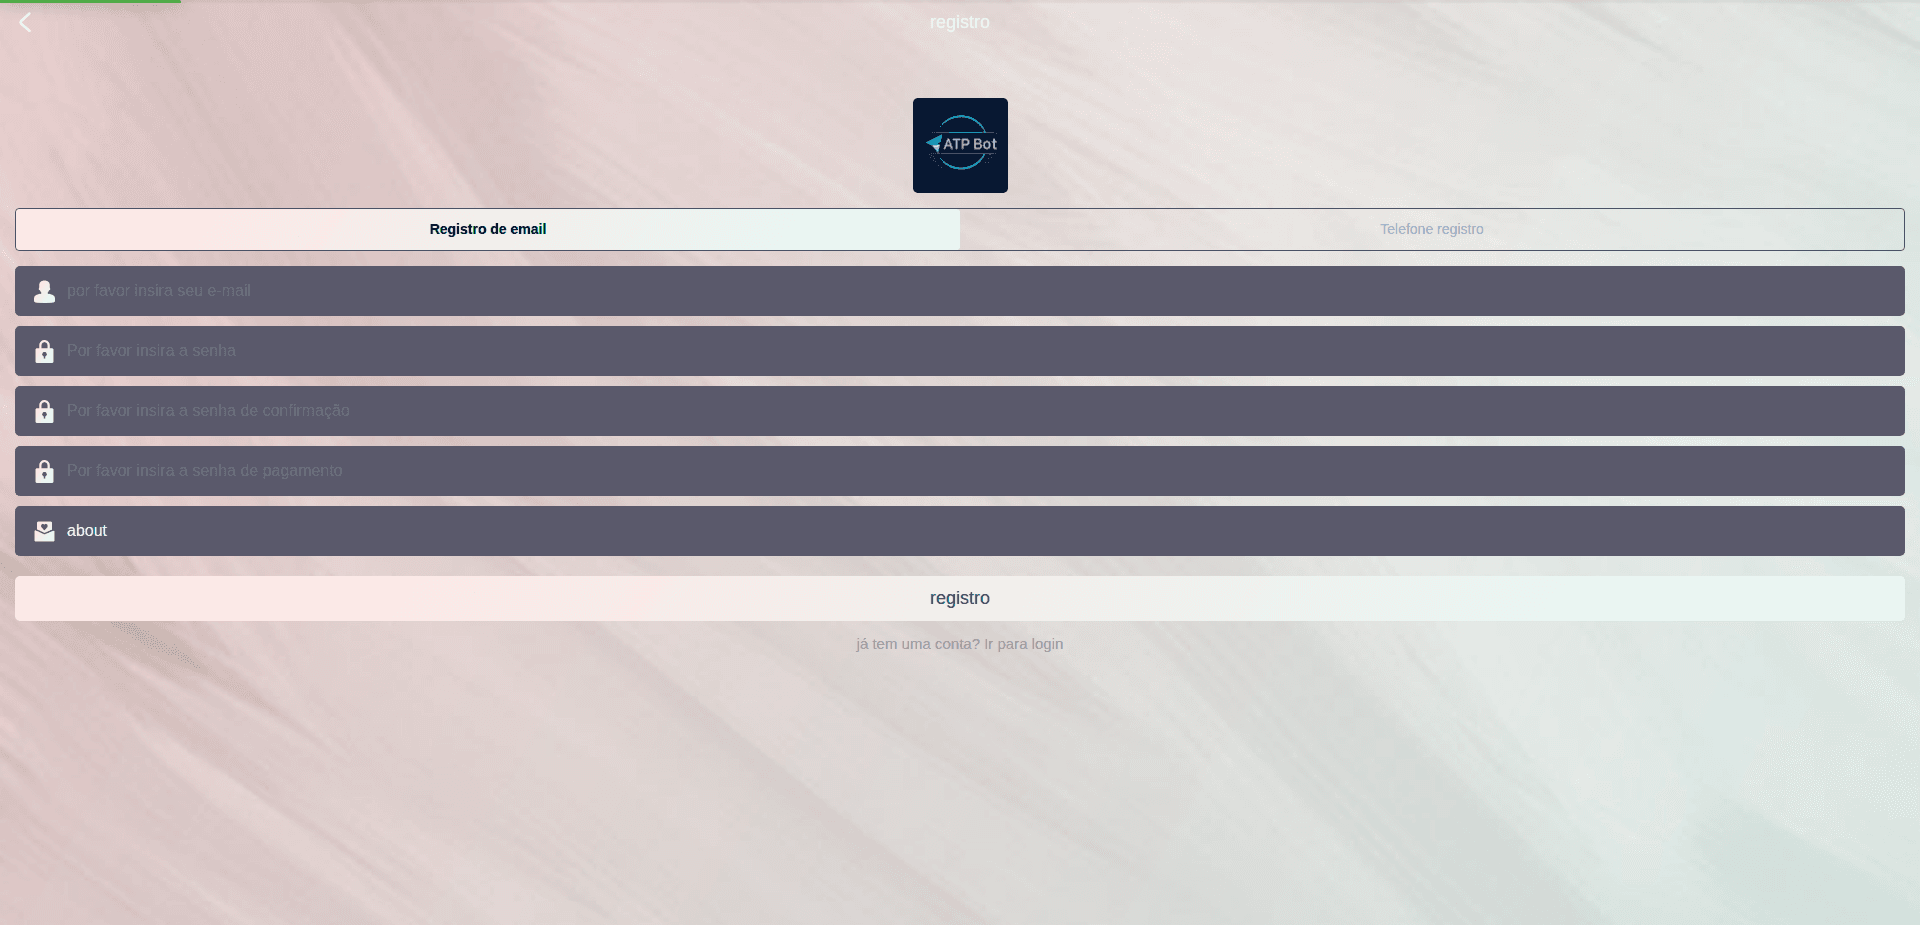Switch to the 'Telefone registro' tab
The height and width of the screenshot is (925, 1920).
(x=1431, y=229)
